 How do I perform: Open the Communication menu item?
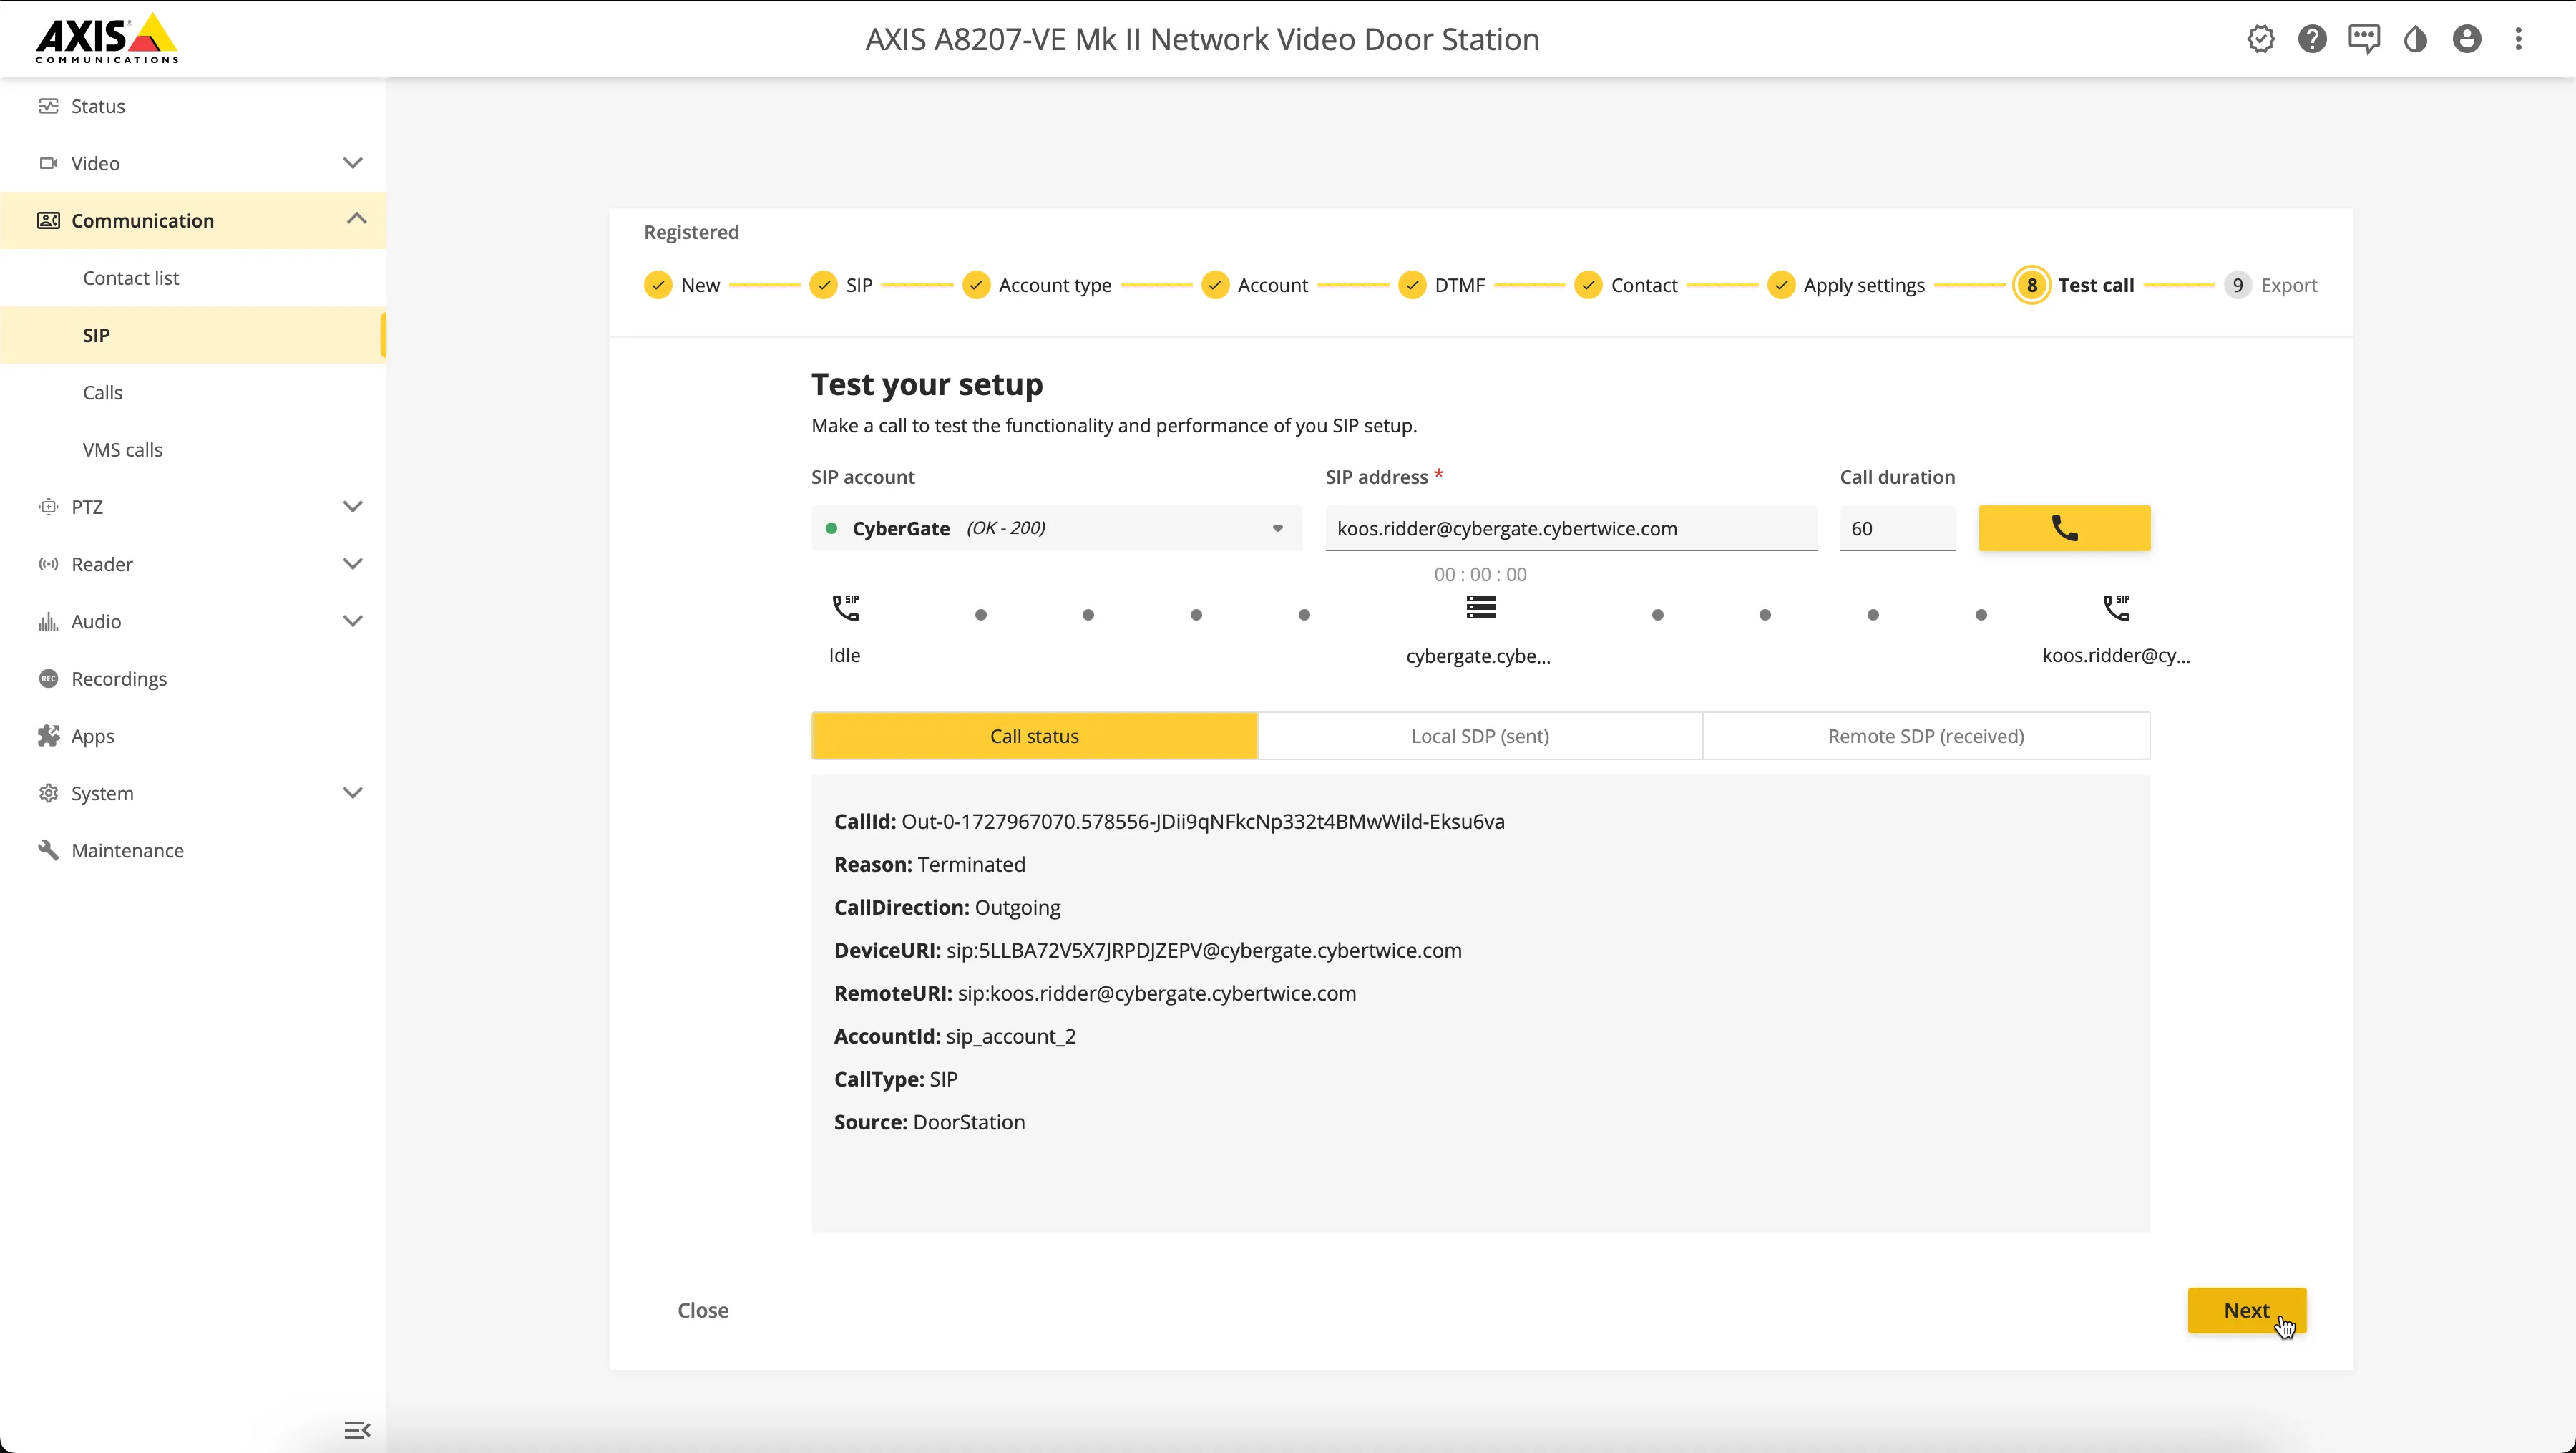193,220
